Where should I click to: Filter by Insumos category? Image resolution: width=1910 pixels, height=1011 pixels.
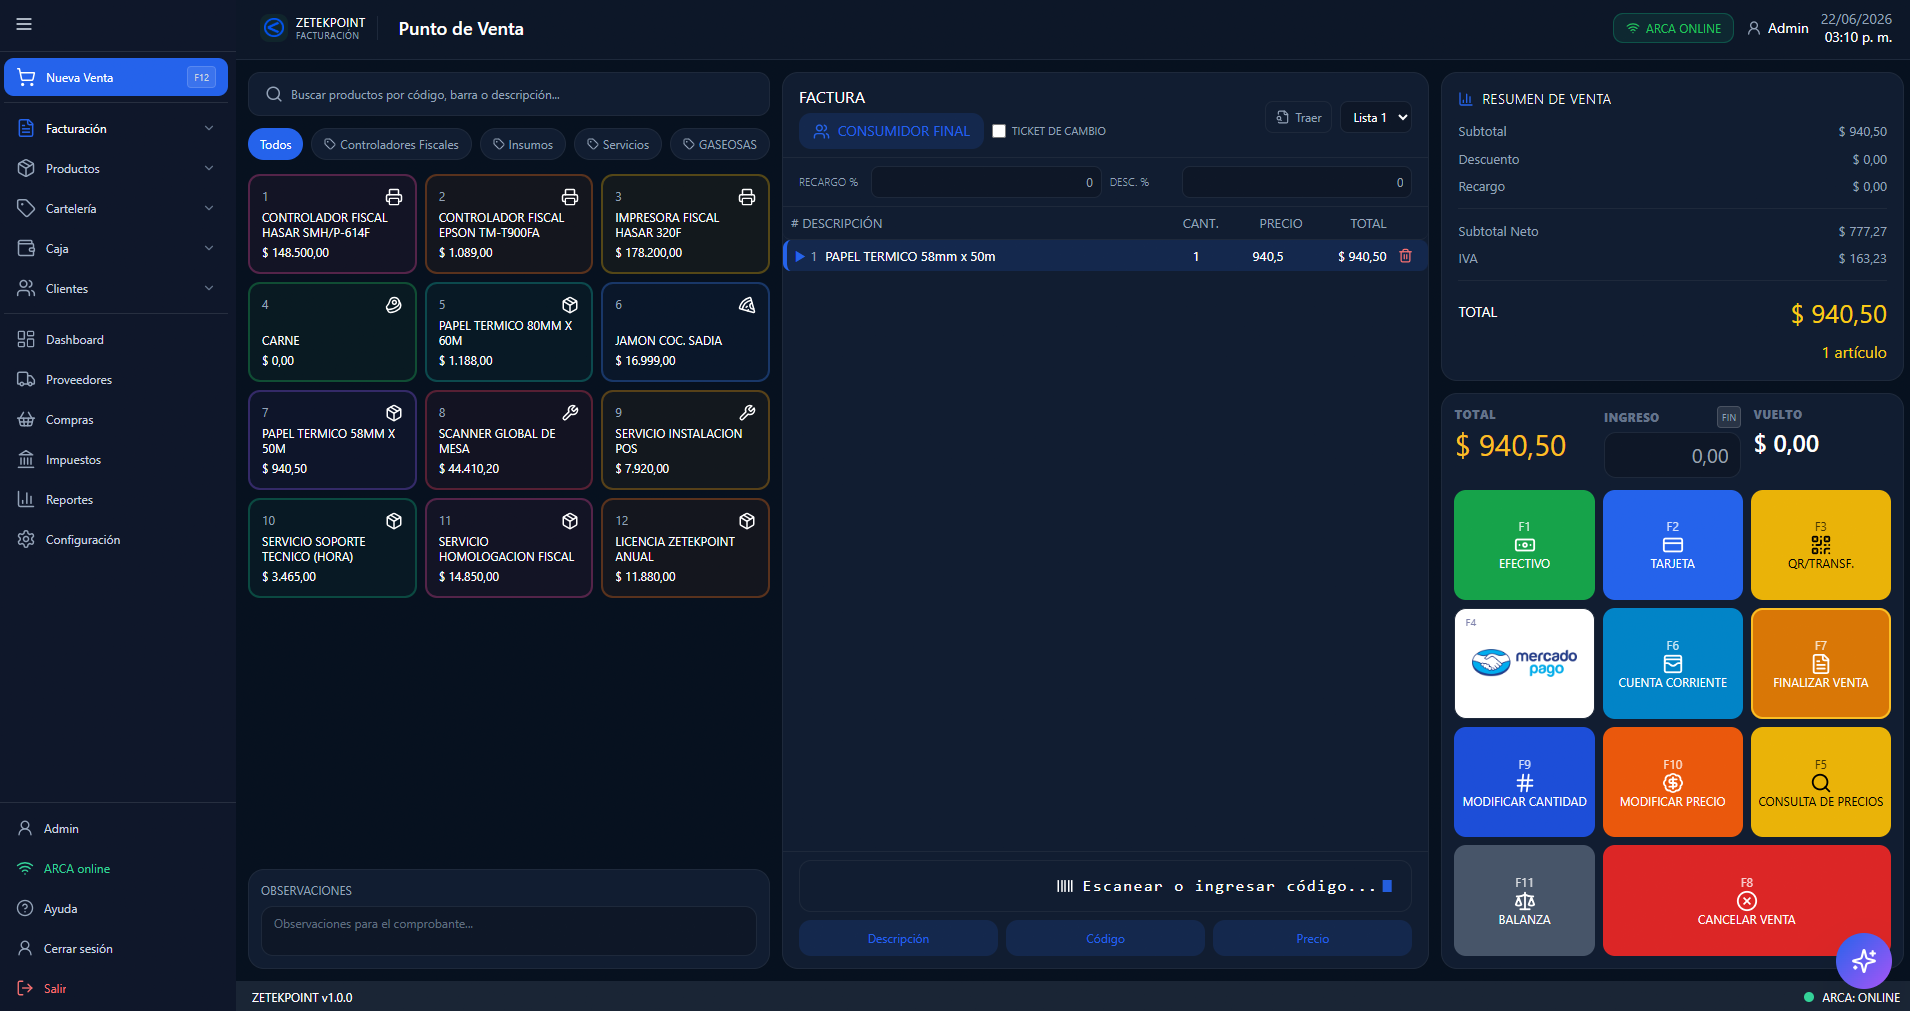[x=523, y=145]
